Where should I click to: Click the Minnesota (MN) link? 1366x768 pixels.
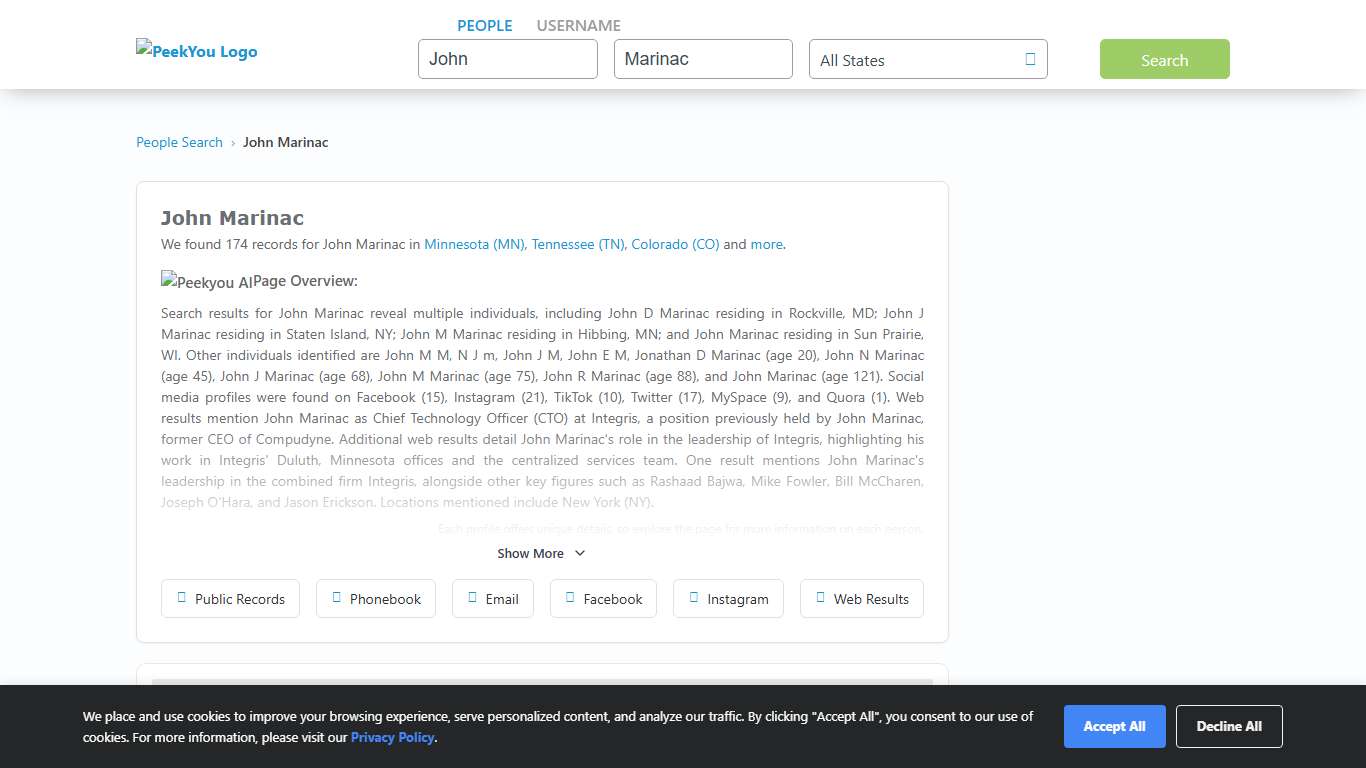[474, 244]
